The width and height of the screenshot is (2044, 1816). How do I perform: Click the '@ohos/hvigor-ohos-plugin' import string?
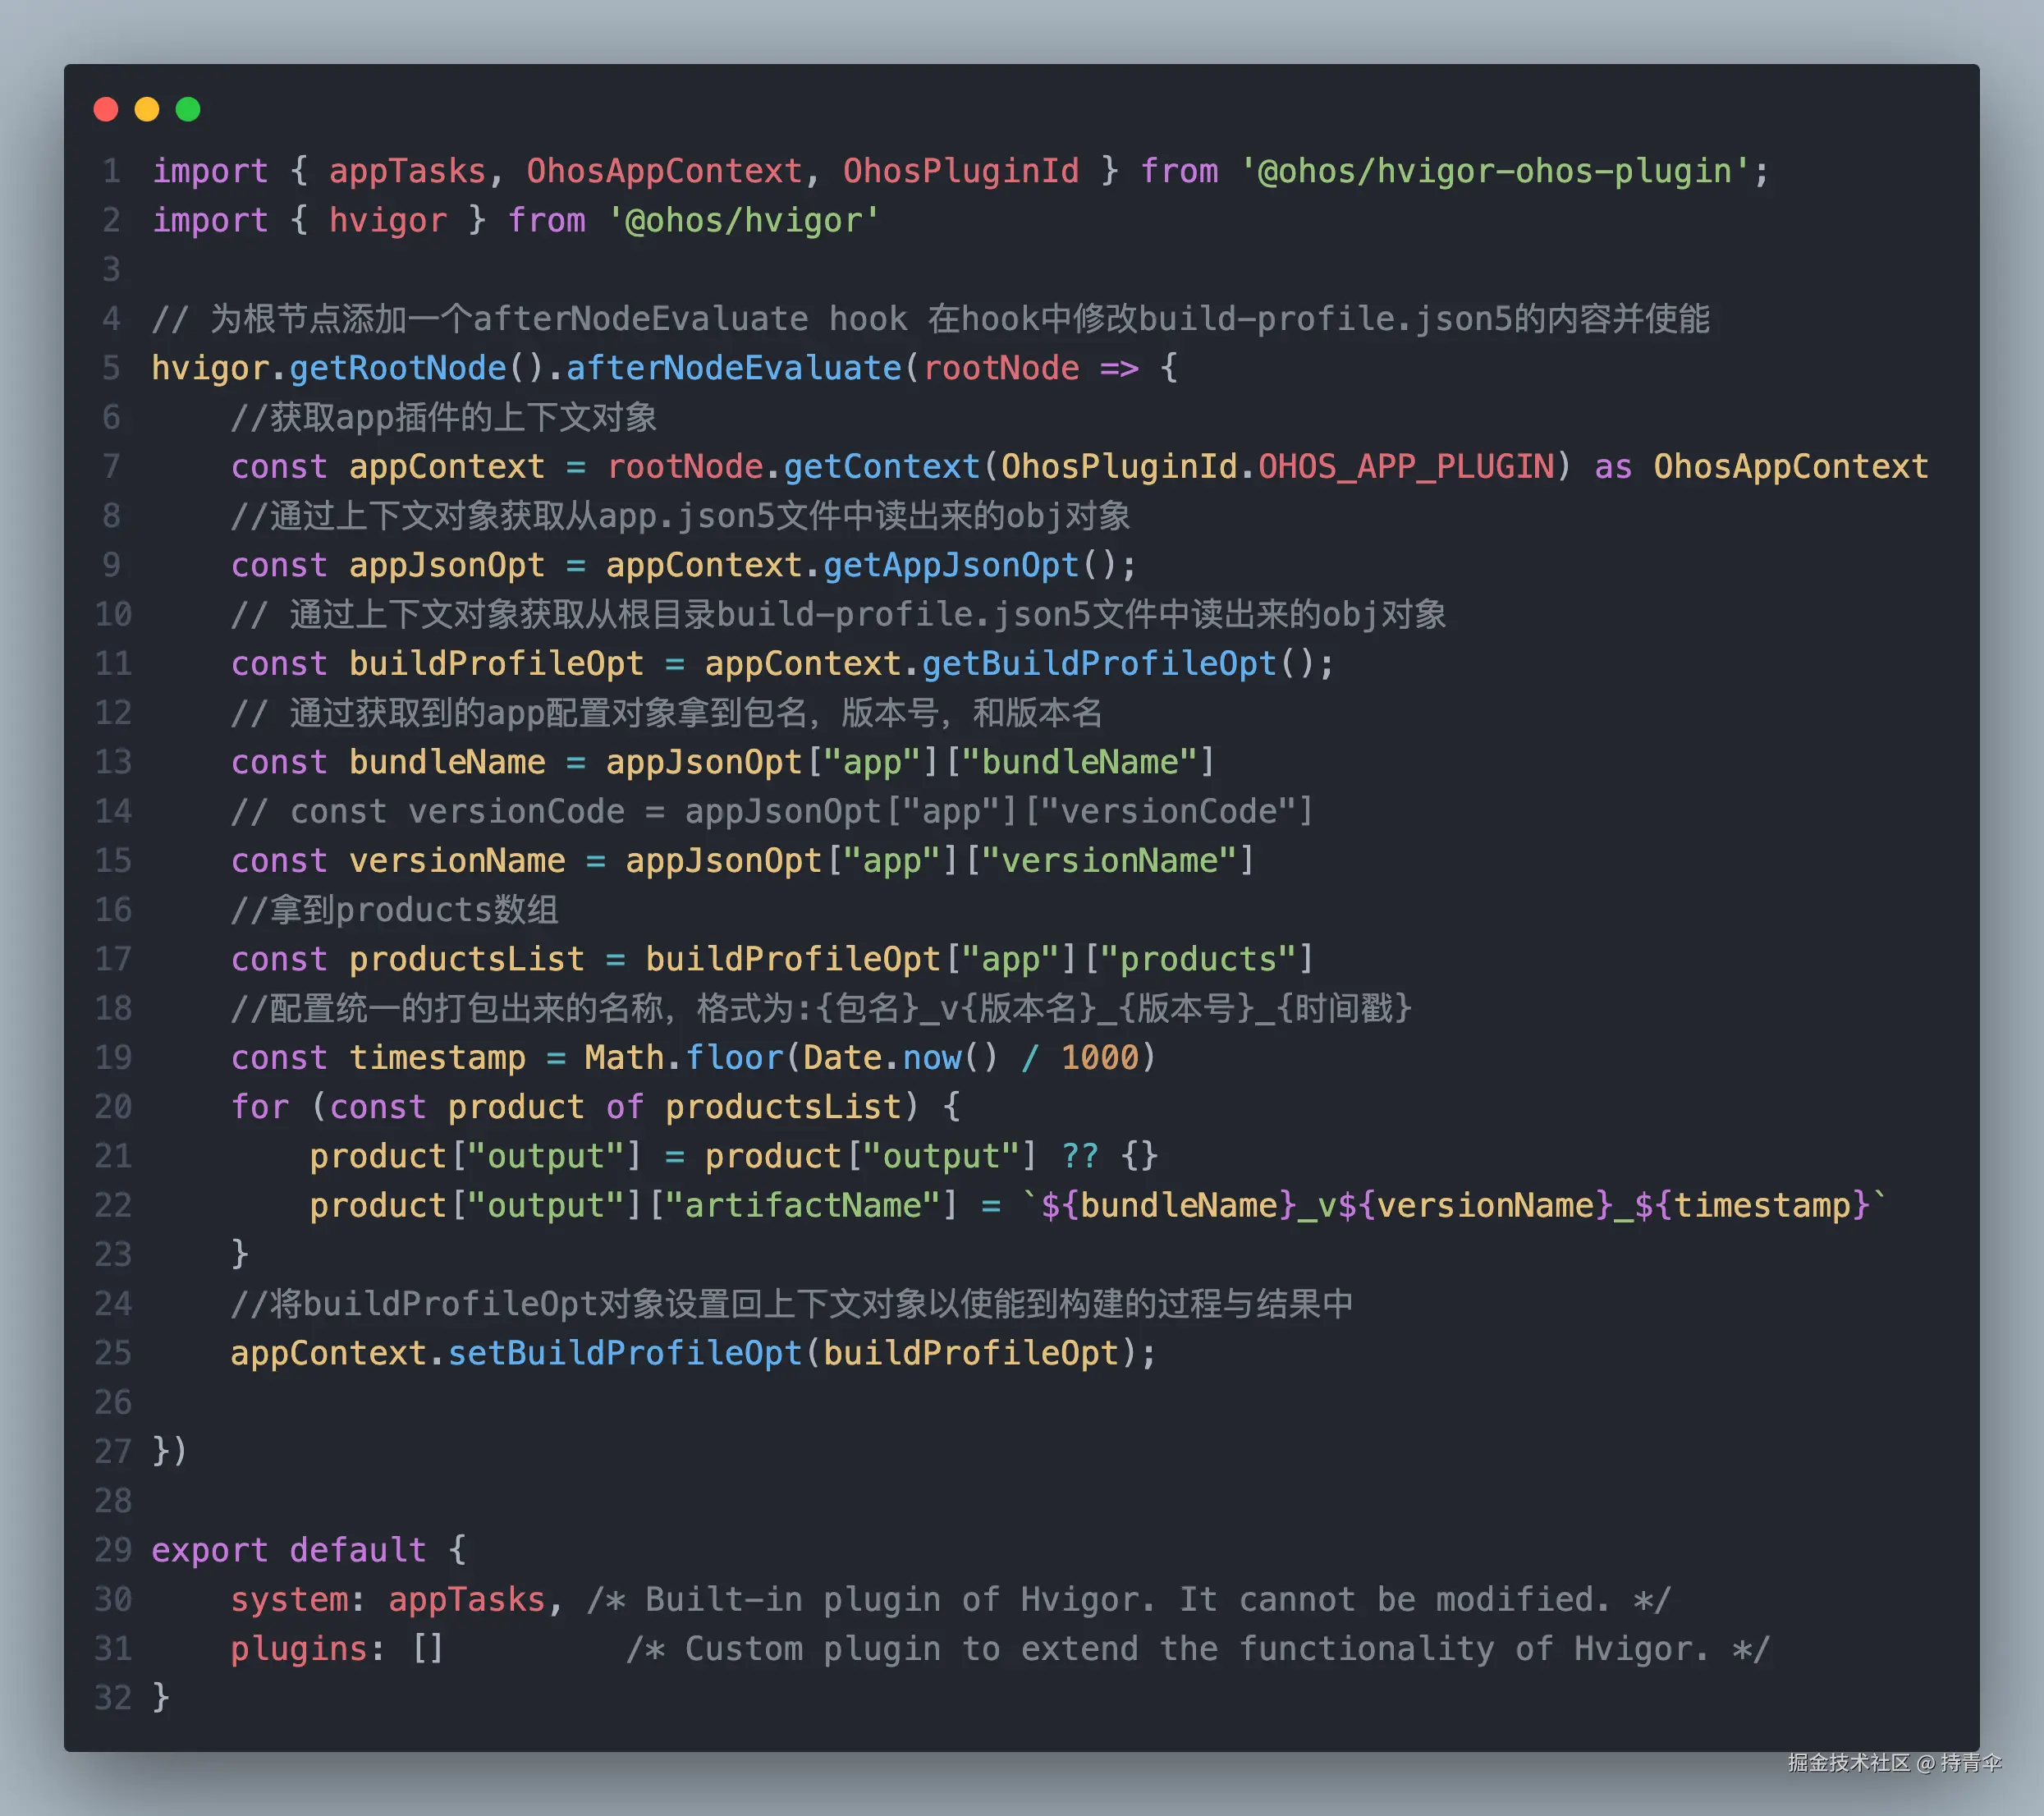pyautogui.click(x=1494, y=171)
